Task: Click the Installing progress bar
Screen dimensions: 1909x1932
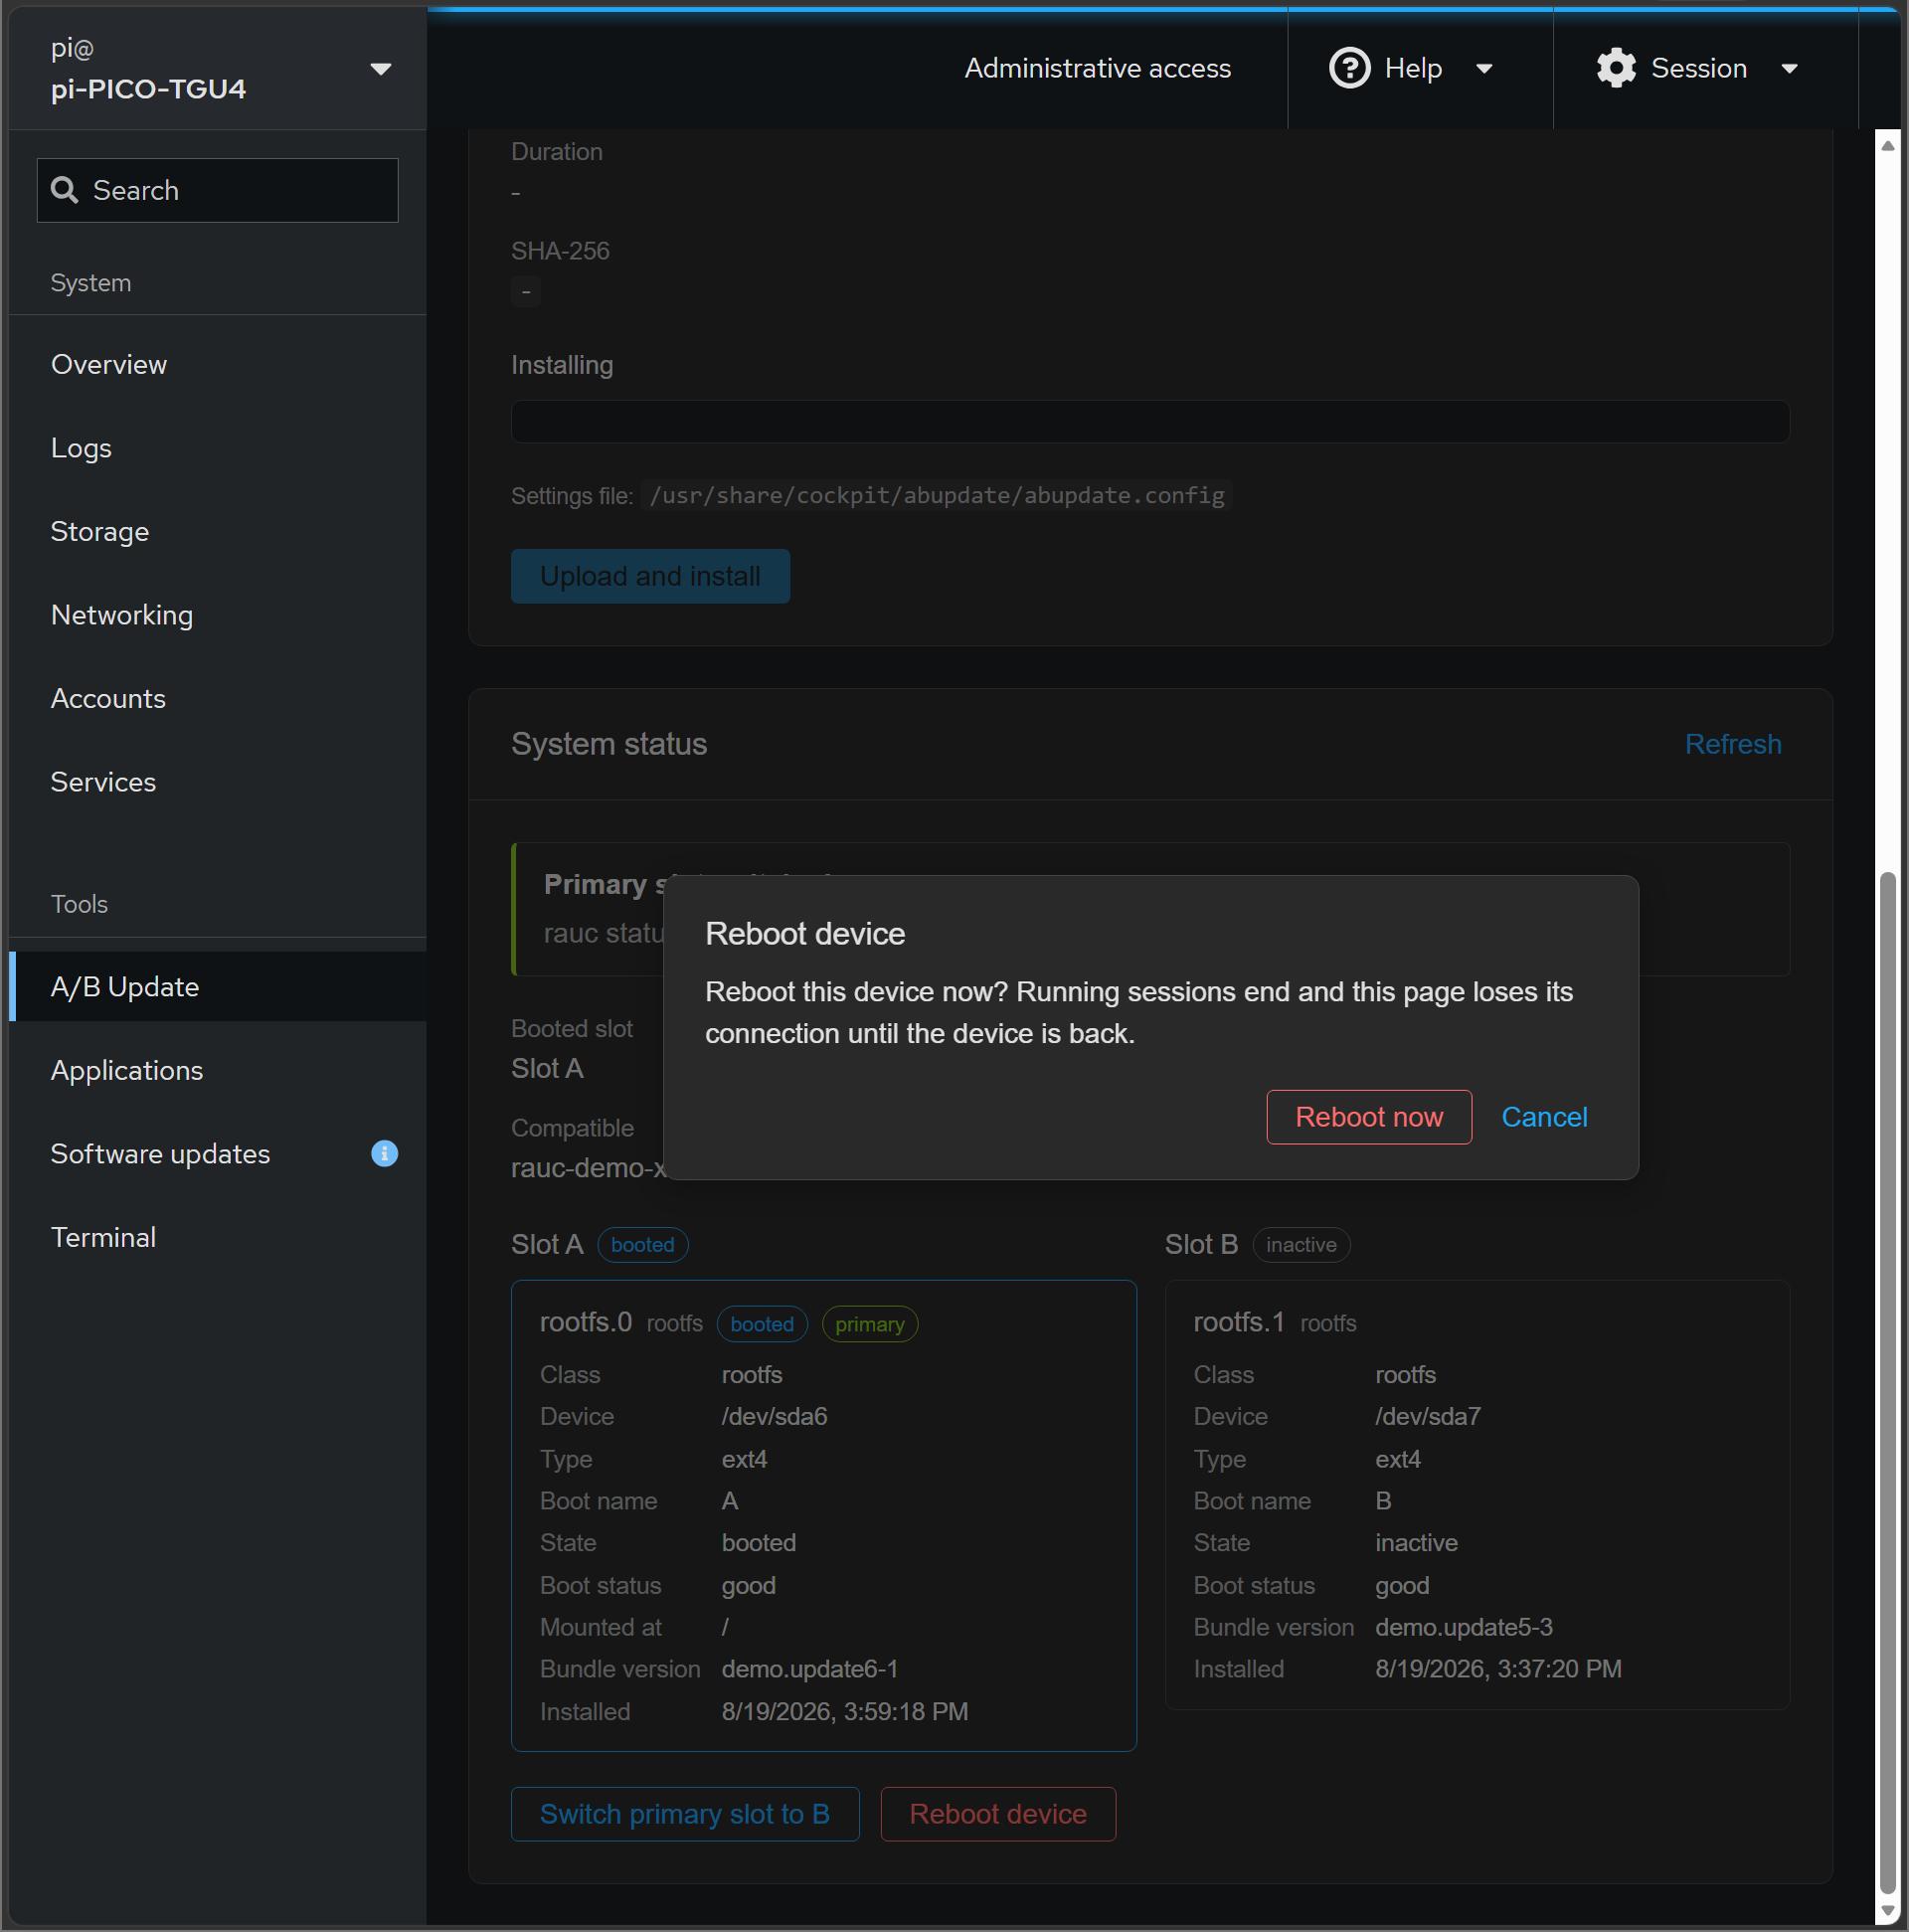Action: point(1150,421)
